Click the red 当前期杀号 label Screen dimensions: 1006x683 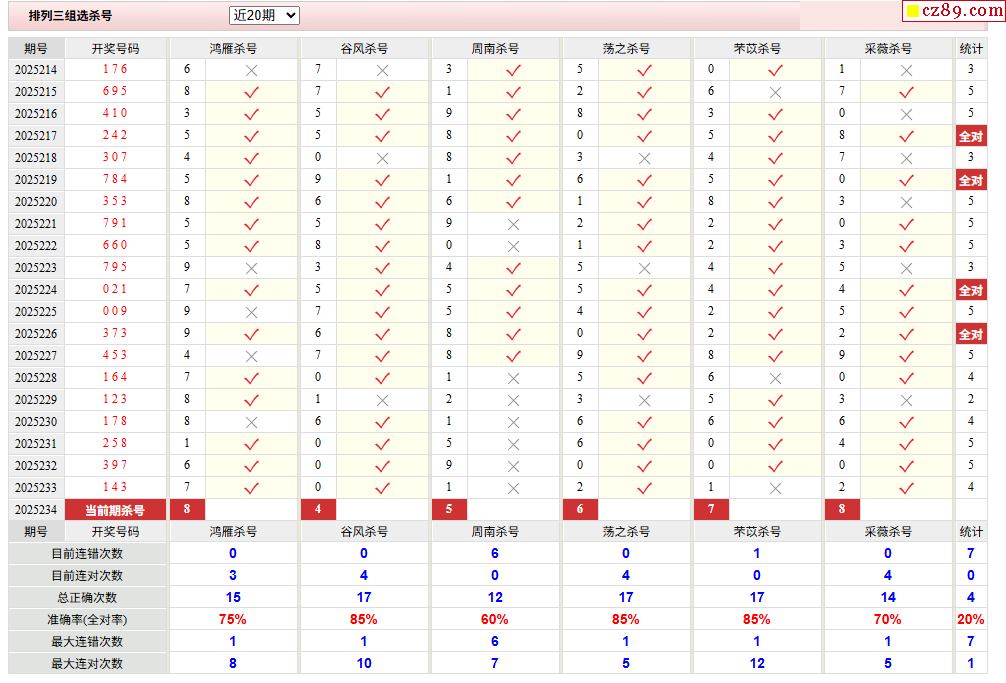pos(115,510)
